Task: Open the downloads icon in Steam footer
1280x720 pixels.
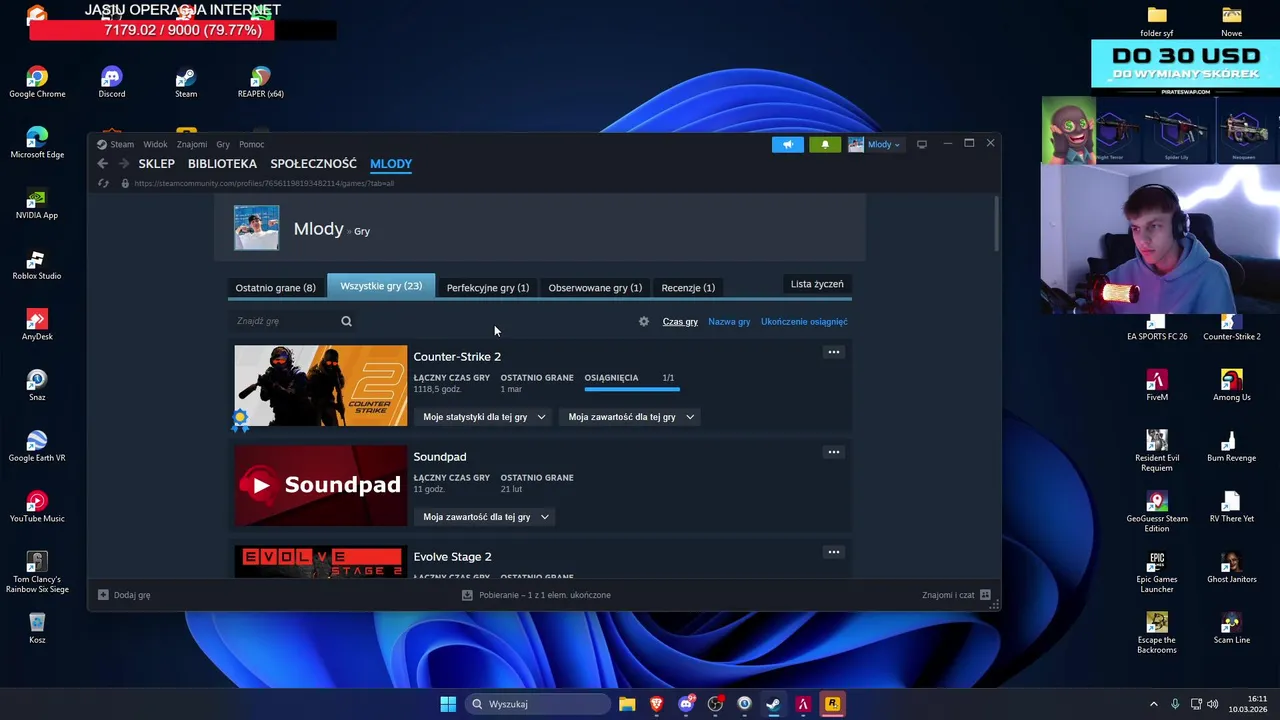Action: (467, 595)
